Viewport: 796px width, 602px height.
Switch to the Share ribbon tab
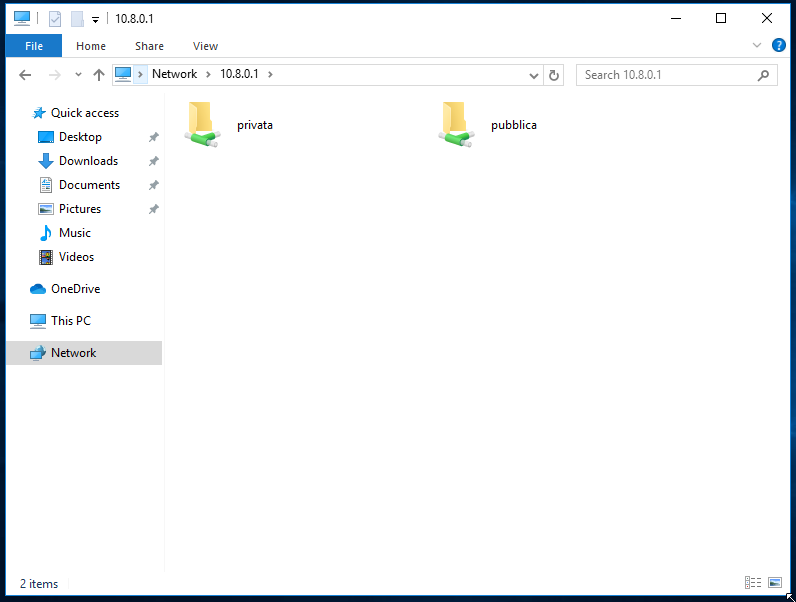point(149,46)
